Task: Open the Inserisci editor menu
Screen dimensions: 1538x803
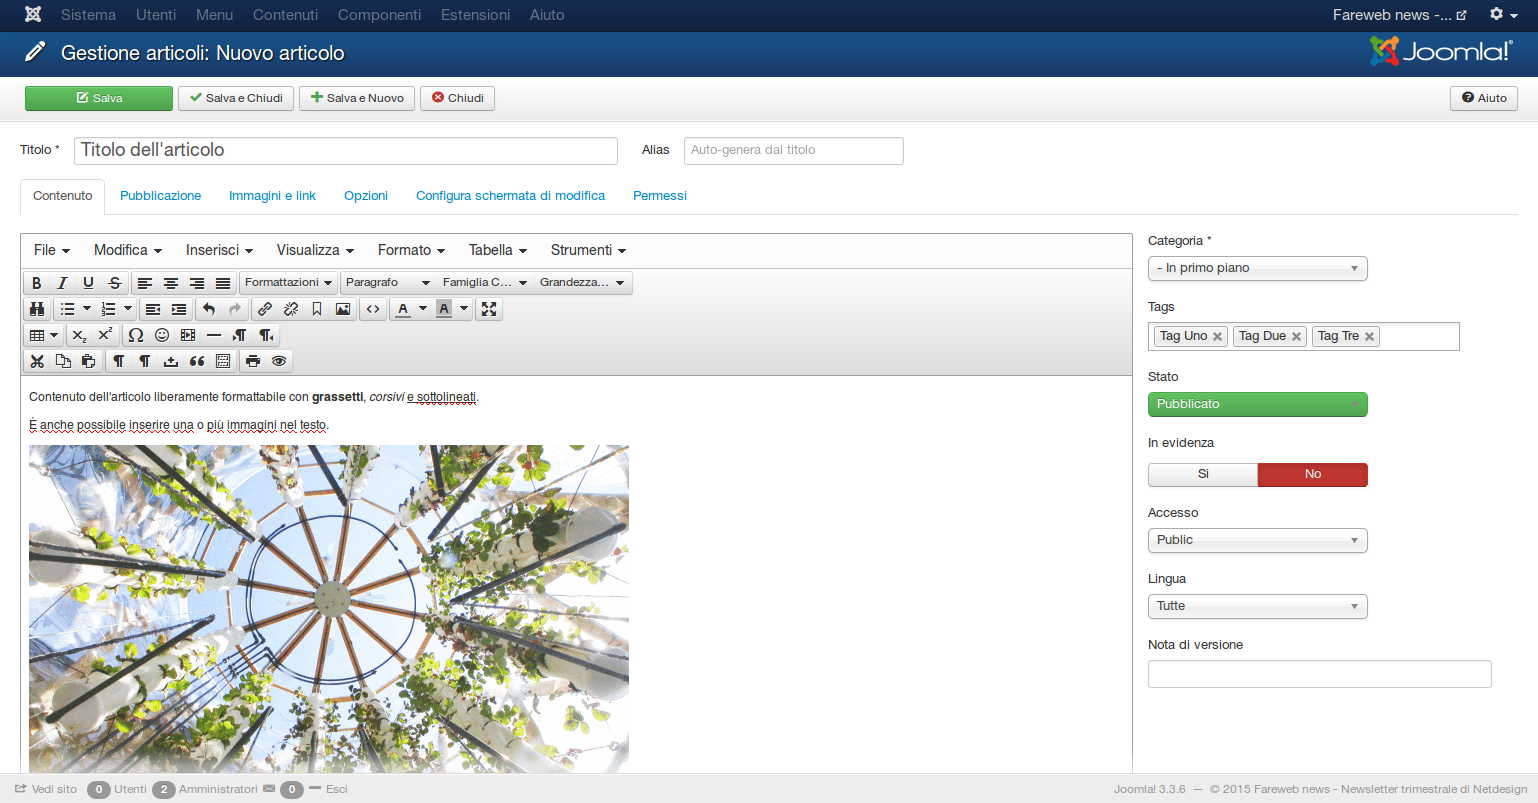Action: 219,250
